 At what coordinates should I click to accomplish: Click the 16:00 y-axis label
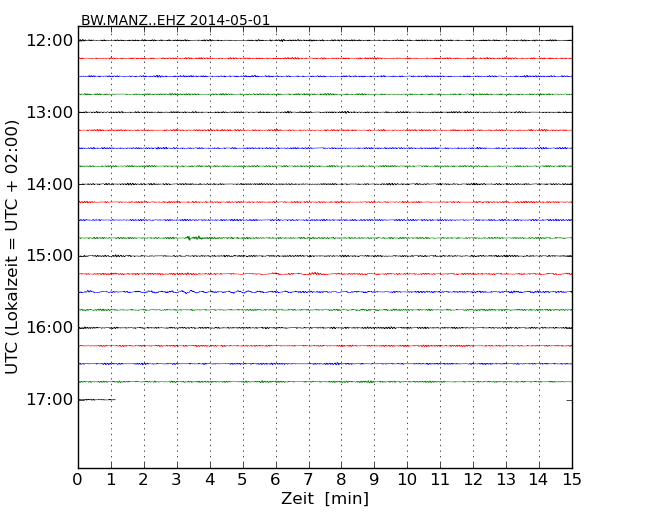[x=49, y=328]
